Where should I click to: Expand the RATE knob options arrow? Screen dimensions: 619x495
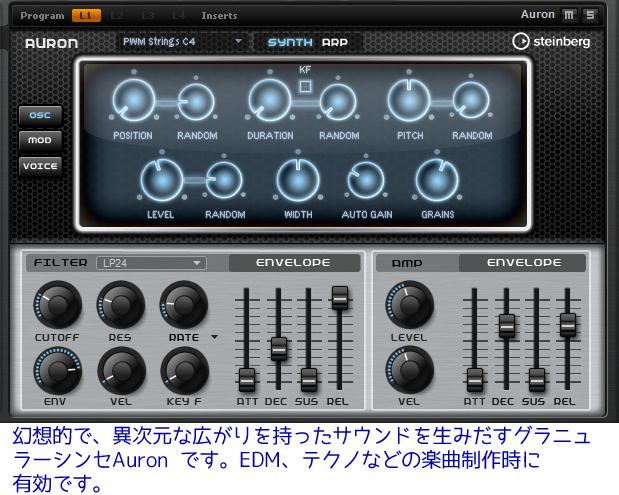pos(214,337)
